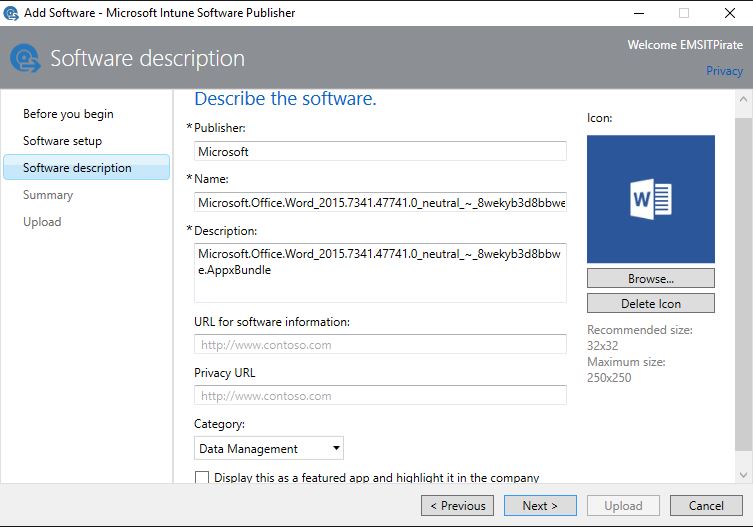This screenshot has width=753, height=527.
Task: Click the Maximum size: 250x250 text
Action: (x=626, y=369)
